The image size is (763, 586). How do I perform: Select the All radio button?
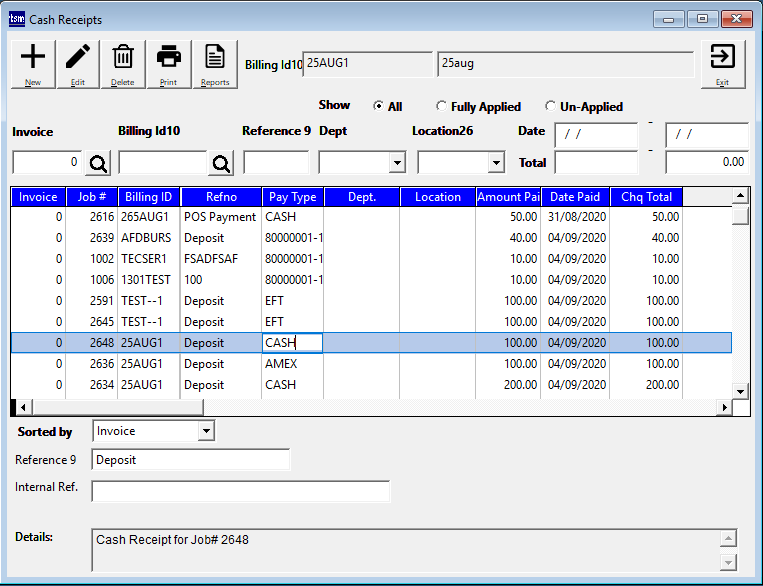379,106
